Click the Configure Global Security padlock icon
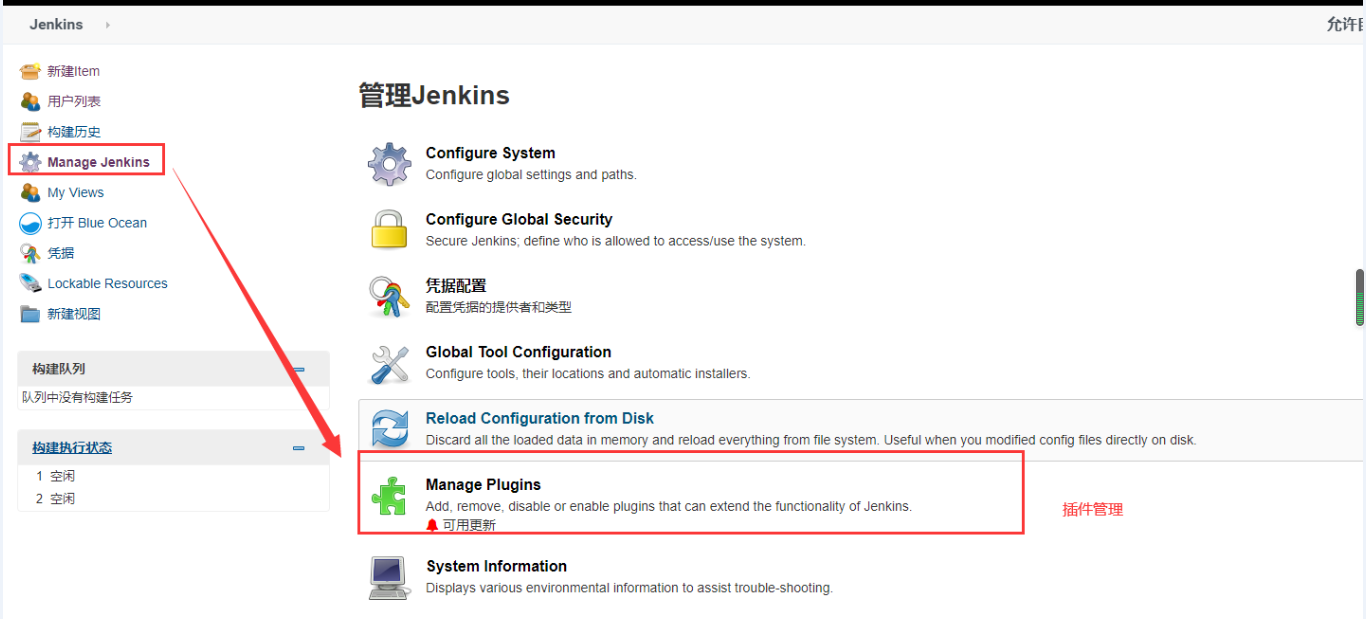1366x619 pixels. pos(389,229)
